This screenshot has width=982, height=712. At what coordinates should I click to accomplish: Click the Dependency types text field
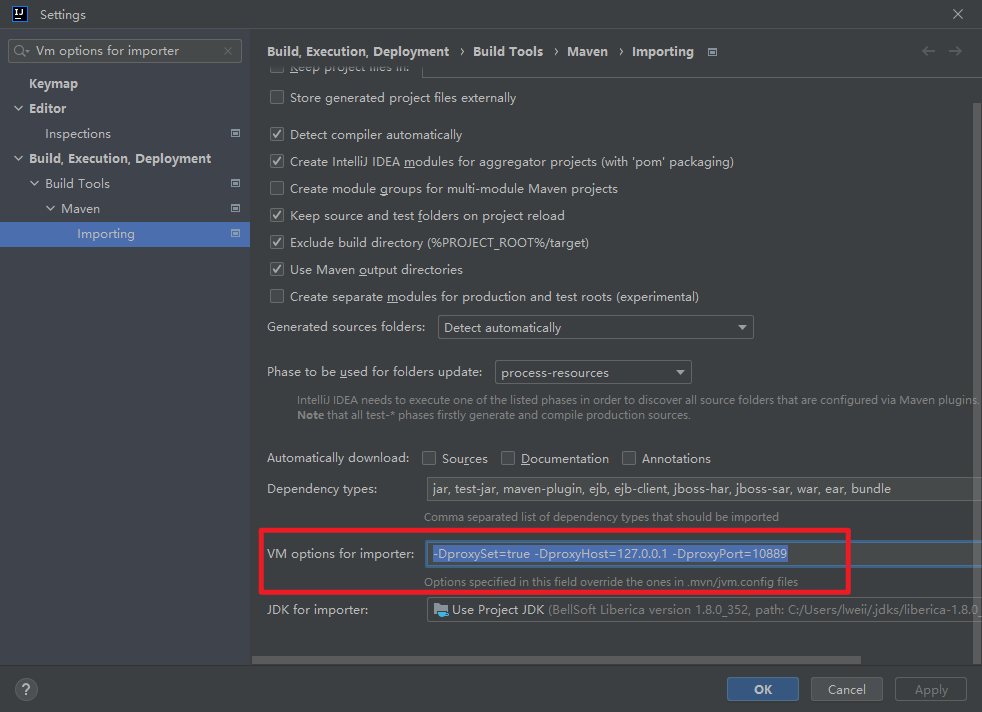tap(704, 488)
